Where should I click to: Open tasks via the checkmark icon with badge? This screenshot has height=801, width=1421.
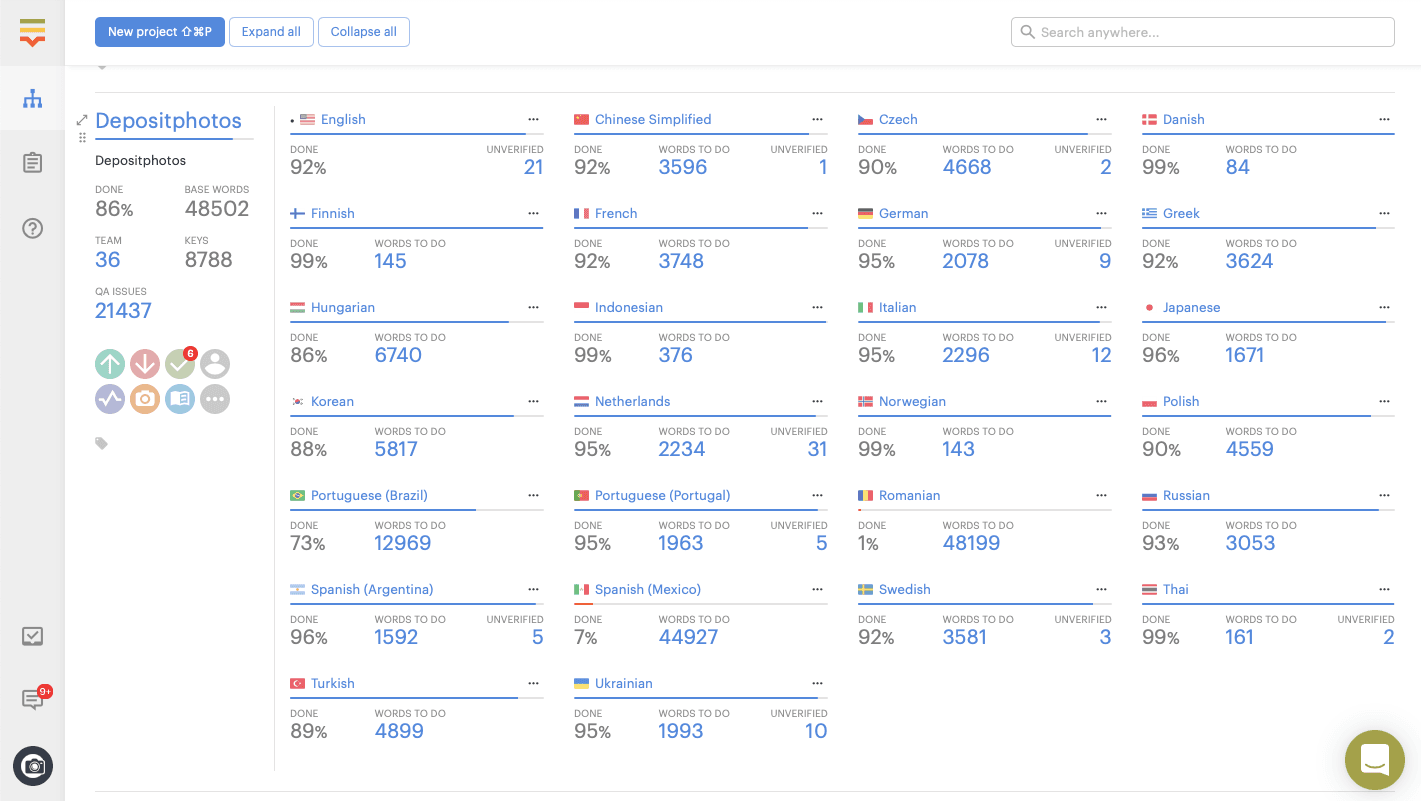click(180, 364)
